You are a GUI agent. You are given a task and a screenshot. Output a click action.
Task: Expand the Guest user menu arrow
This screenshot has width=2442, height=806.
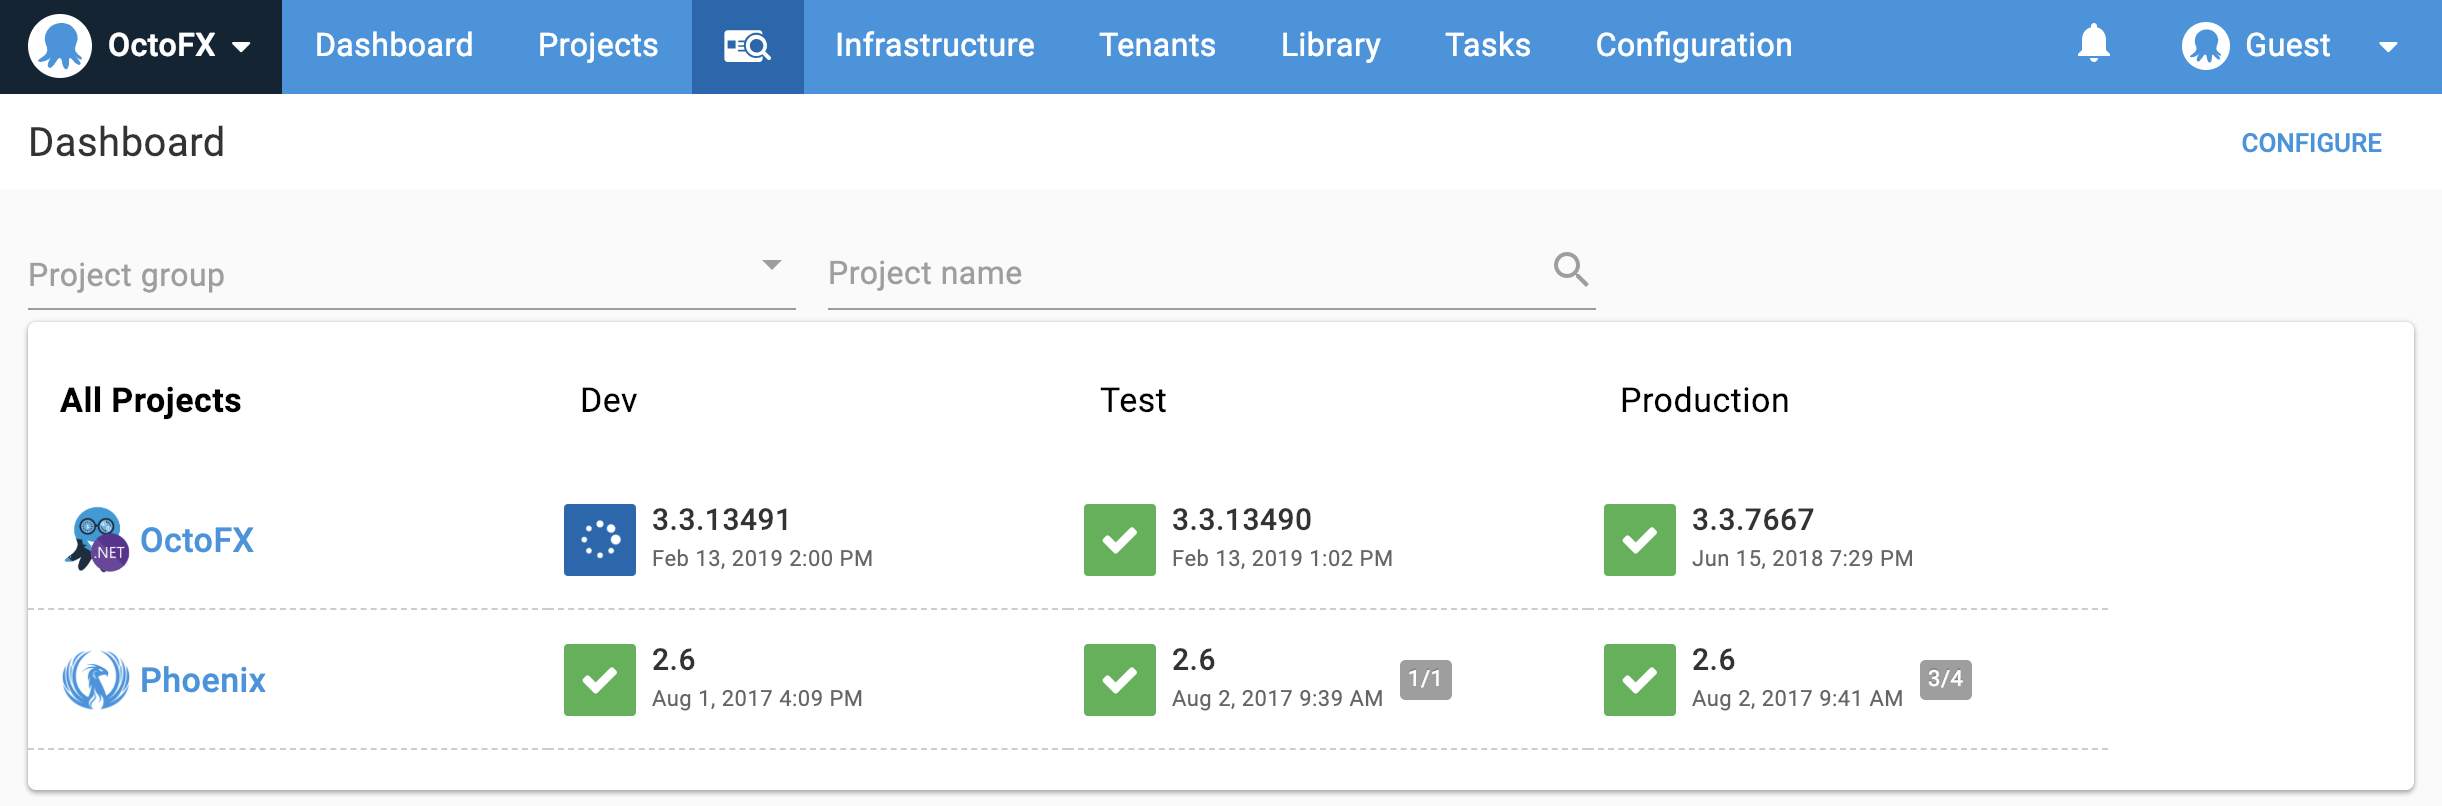pos(2388,47)
